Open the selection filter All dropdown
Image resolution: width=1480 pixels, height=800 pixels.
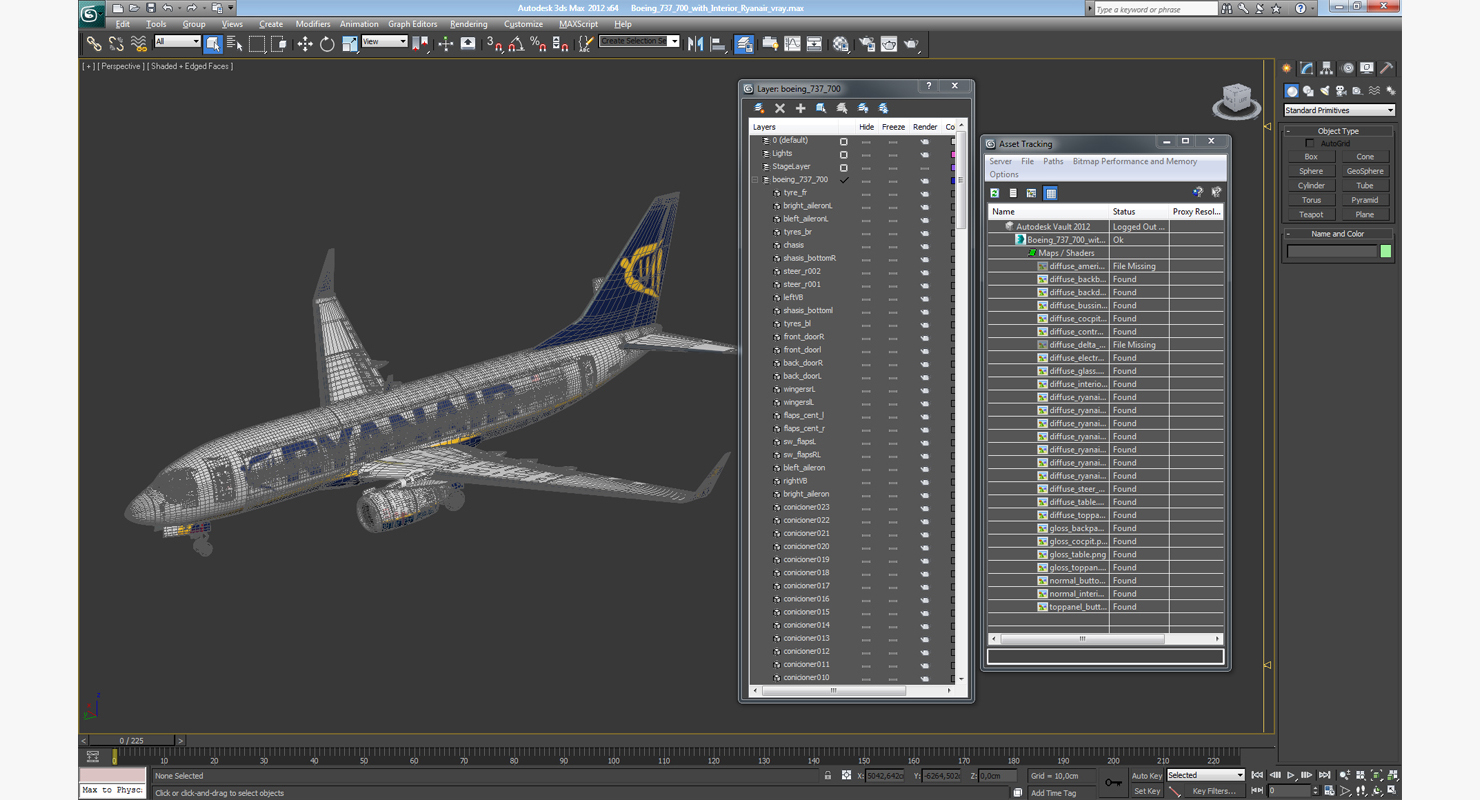(177, 42)
